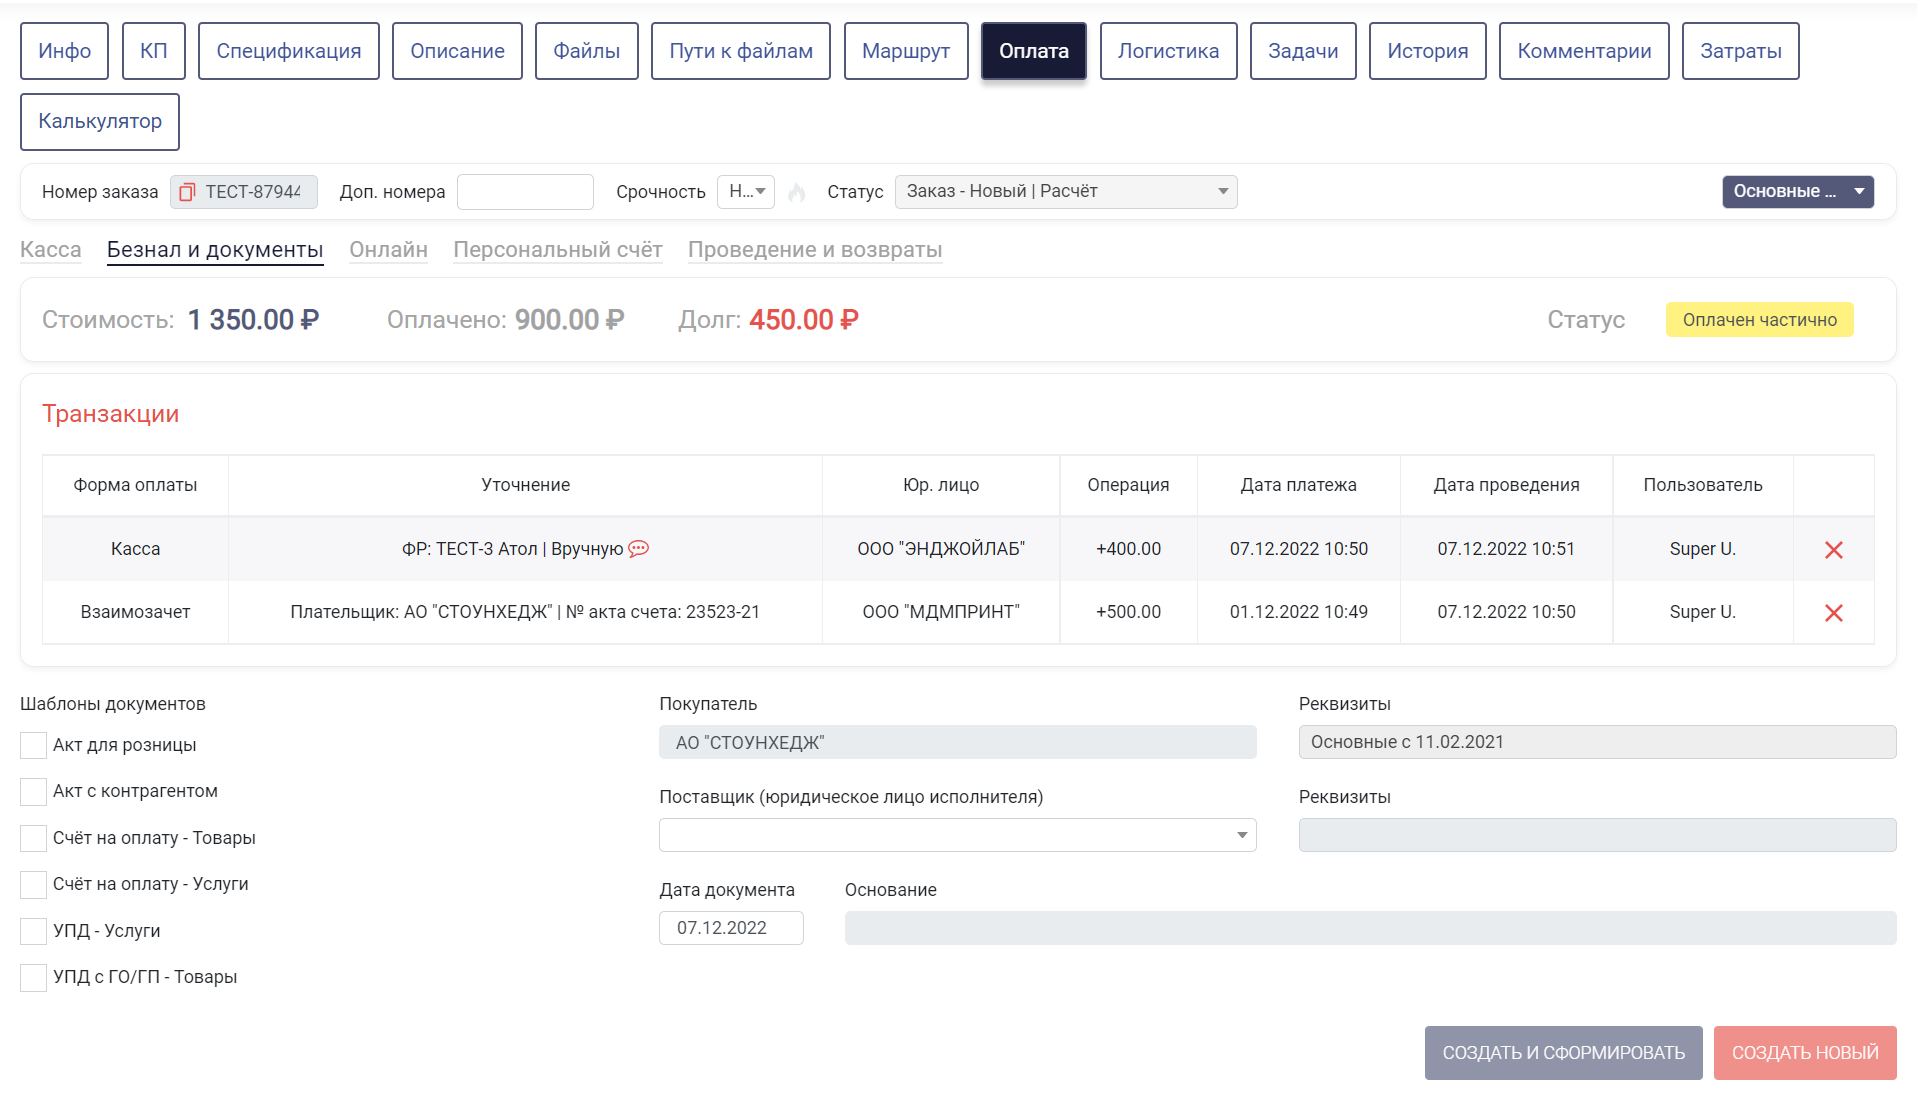The height and width of the screenshot is (1095, 1917).
Task: Click the Дата документа date field
Action: click(731, 928)
